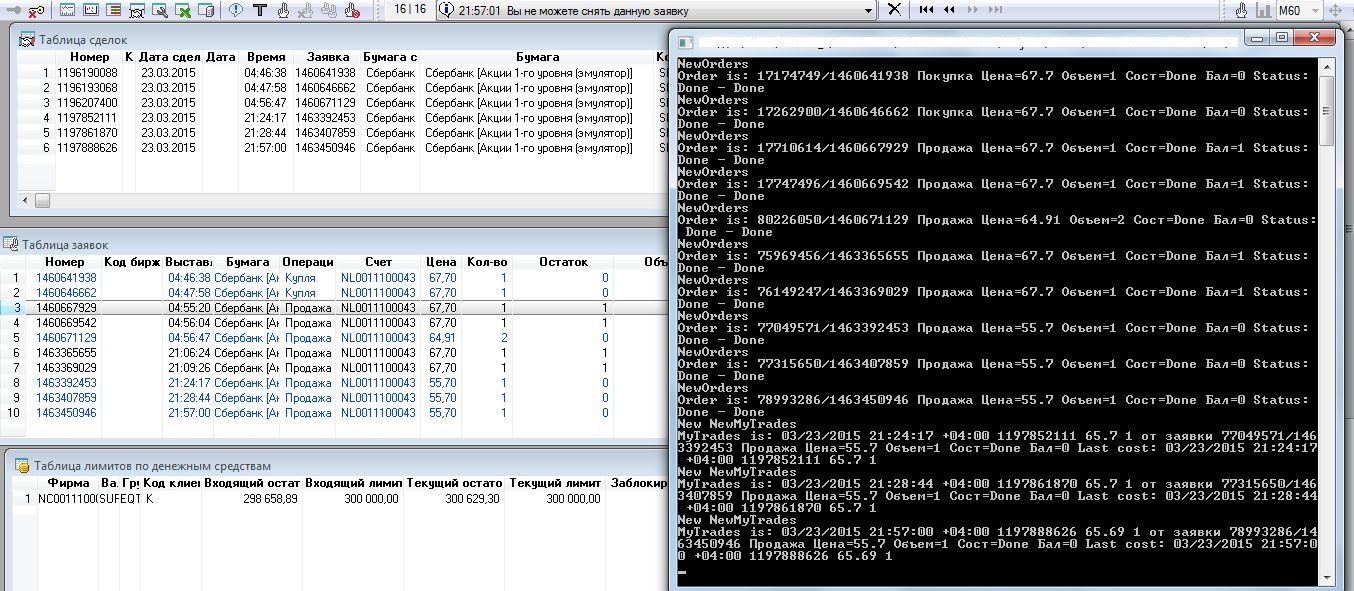The image size is (1354, 591).
Task: Click the Операци column header in orders table
Action: click(x=308, y=262)
